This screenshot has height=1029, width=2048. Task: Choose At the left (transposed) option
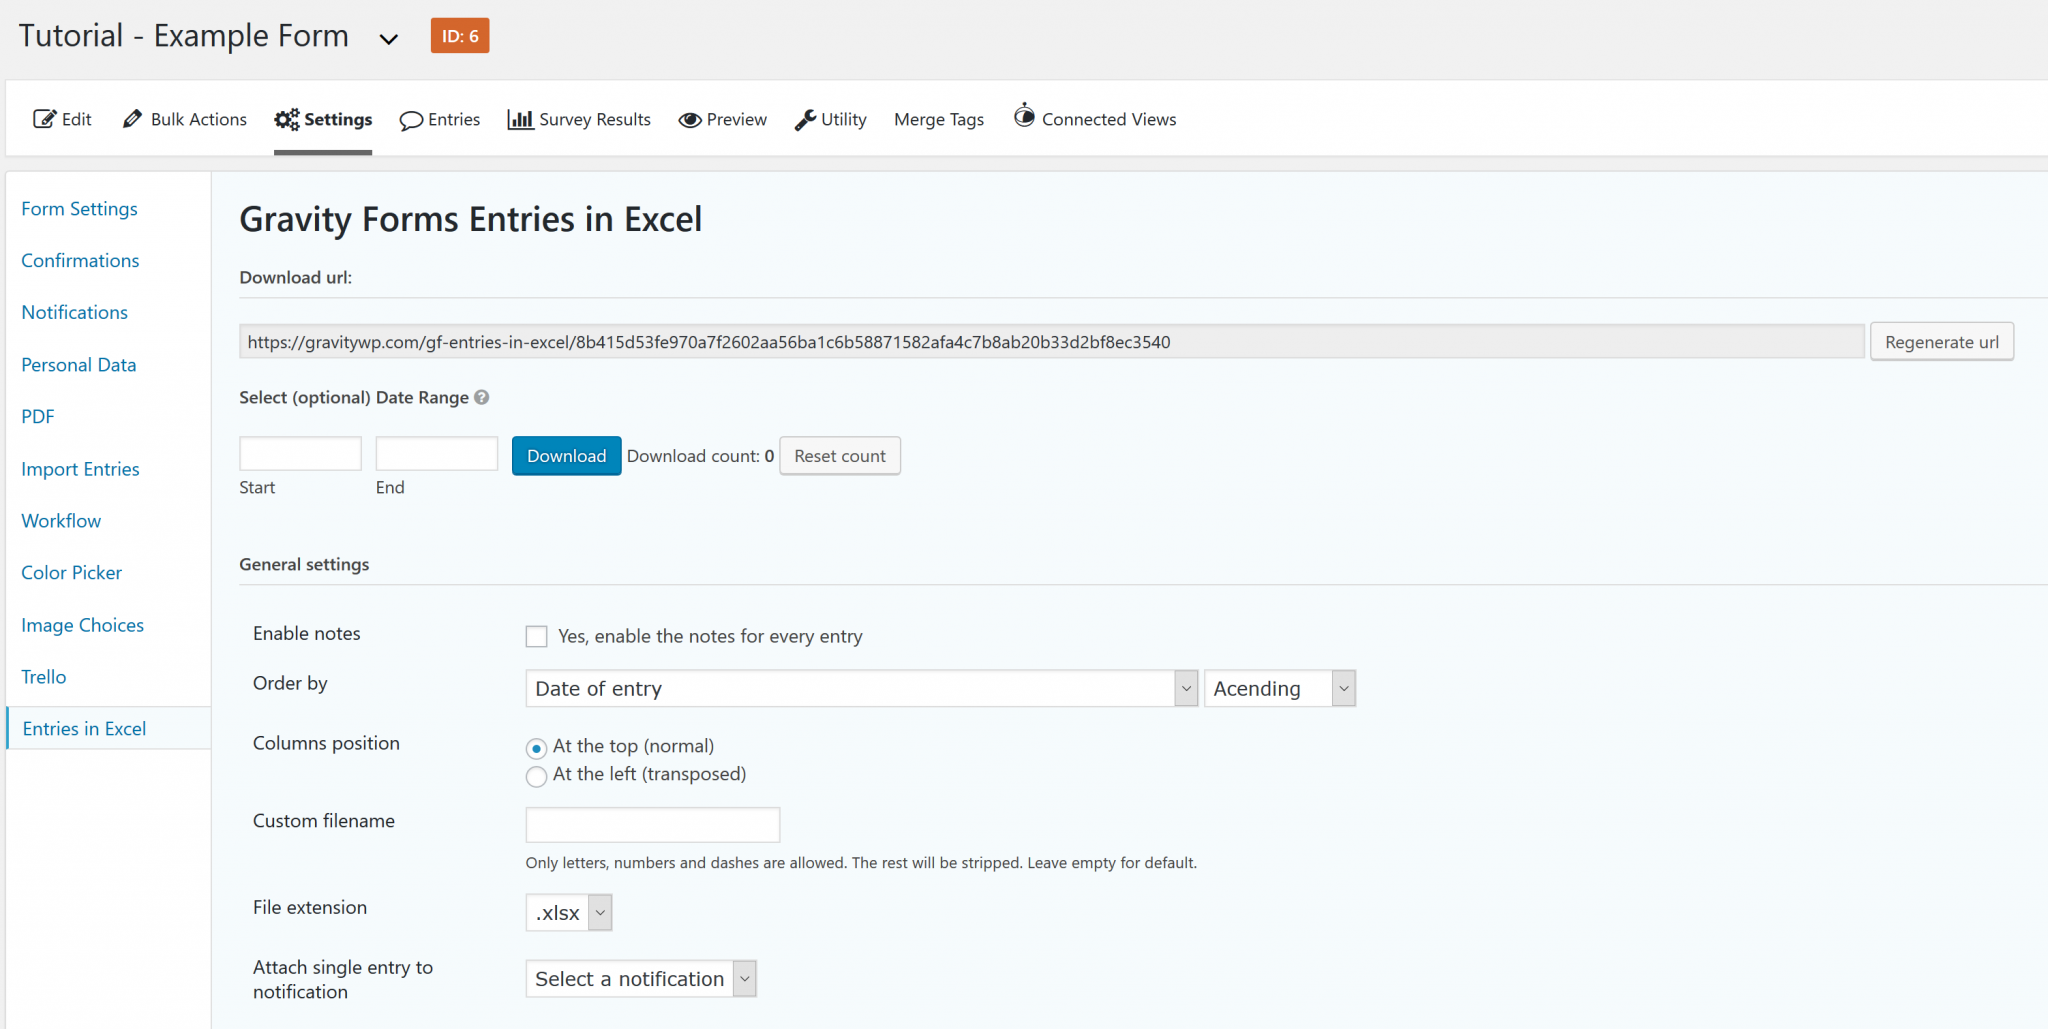coord(537,776)
